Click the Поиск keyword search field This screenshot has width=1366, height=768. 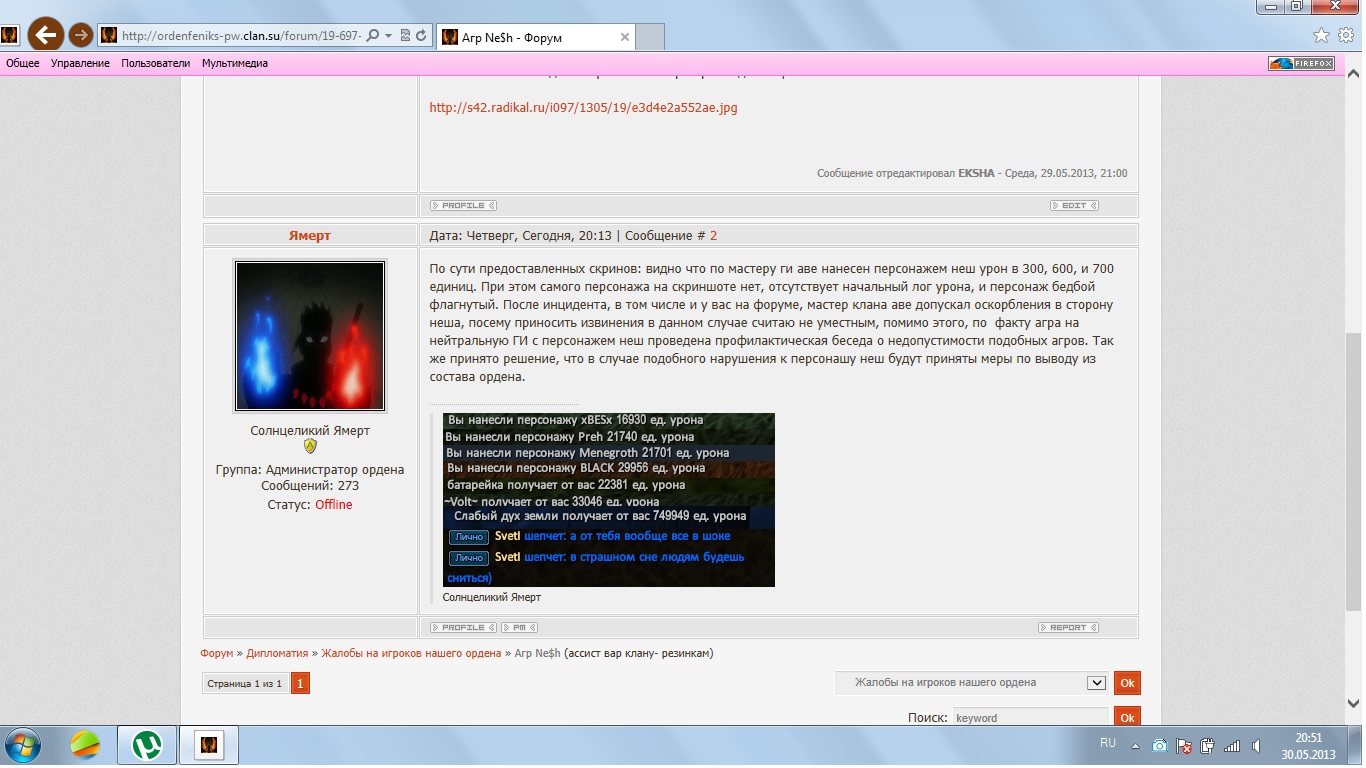[1030, 718]
